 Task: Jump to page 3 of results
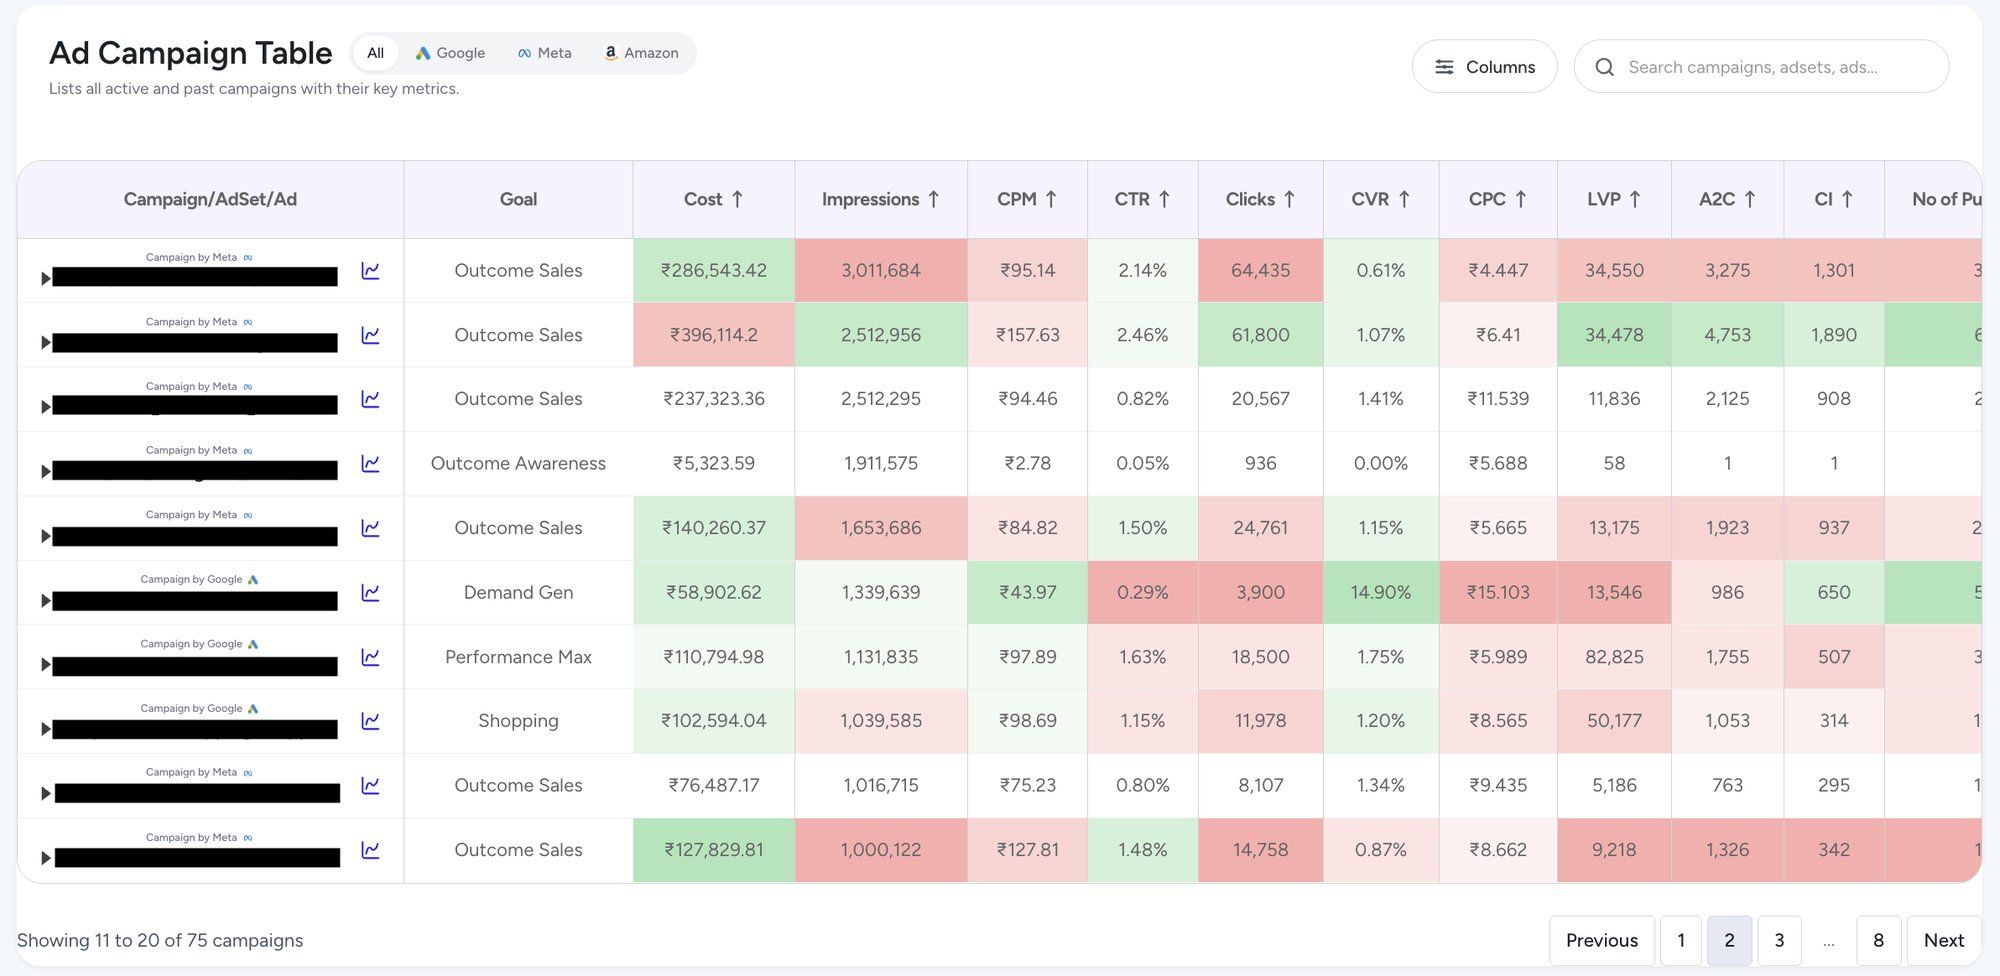(x=1779, y=940)
